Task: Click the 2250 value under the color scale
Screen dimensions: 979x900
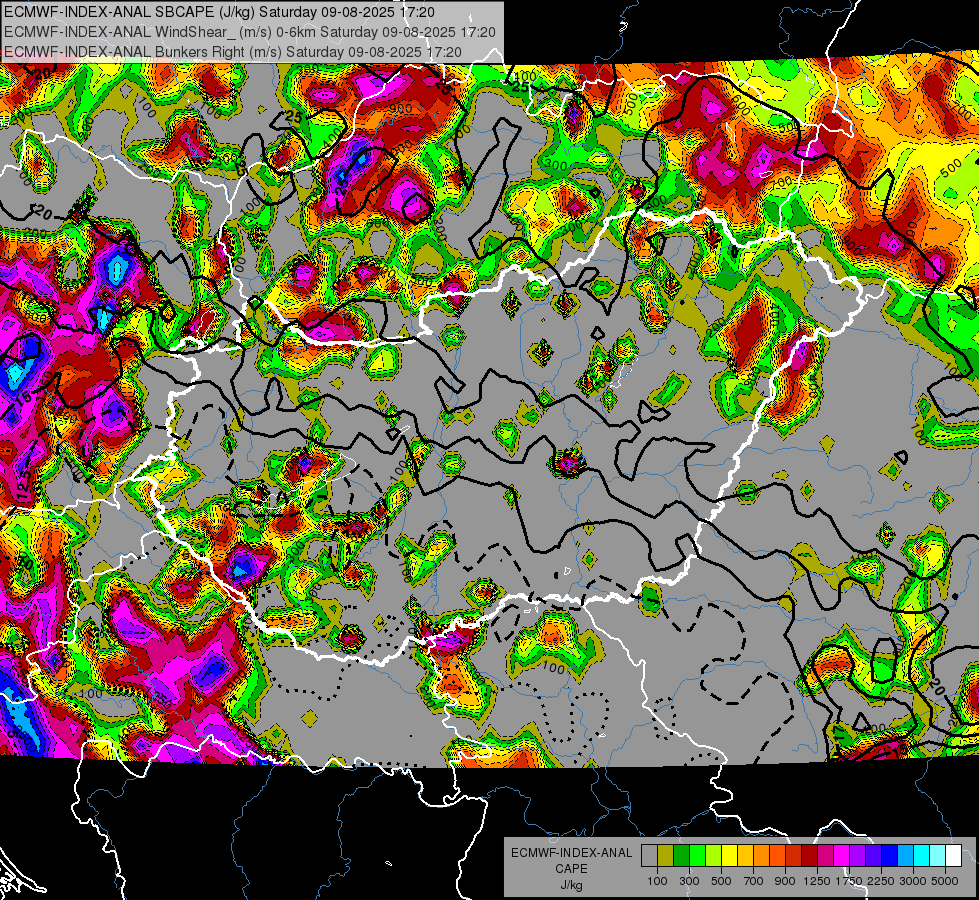Action: point(881,881)
